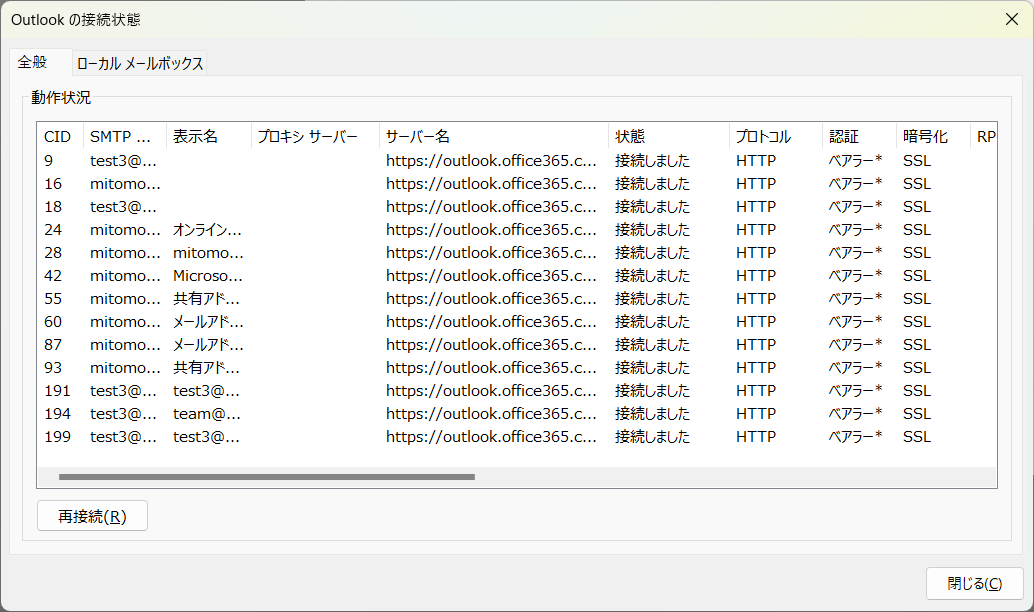Image resolution: width=1034 pixels, height=612 pixels.
Task: Click the プロトコル column header
Action: point(776,137)
